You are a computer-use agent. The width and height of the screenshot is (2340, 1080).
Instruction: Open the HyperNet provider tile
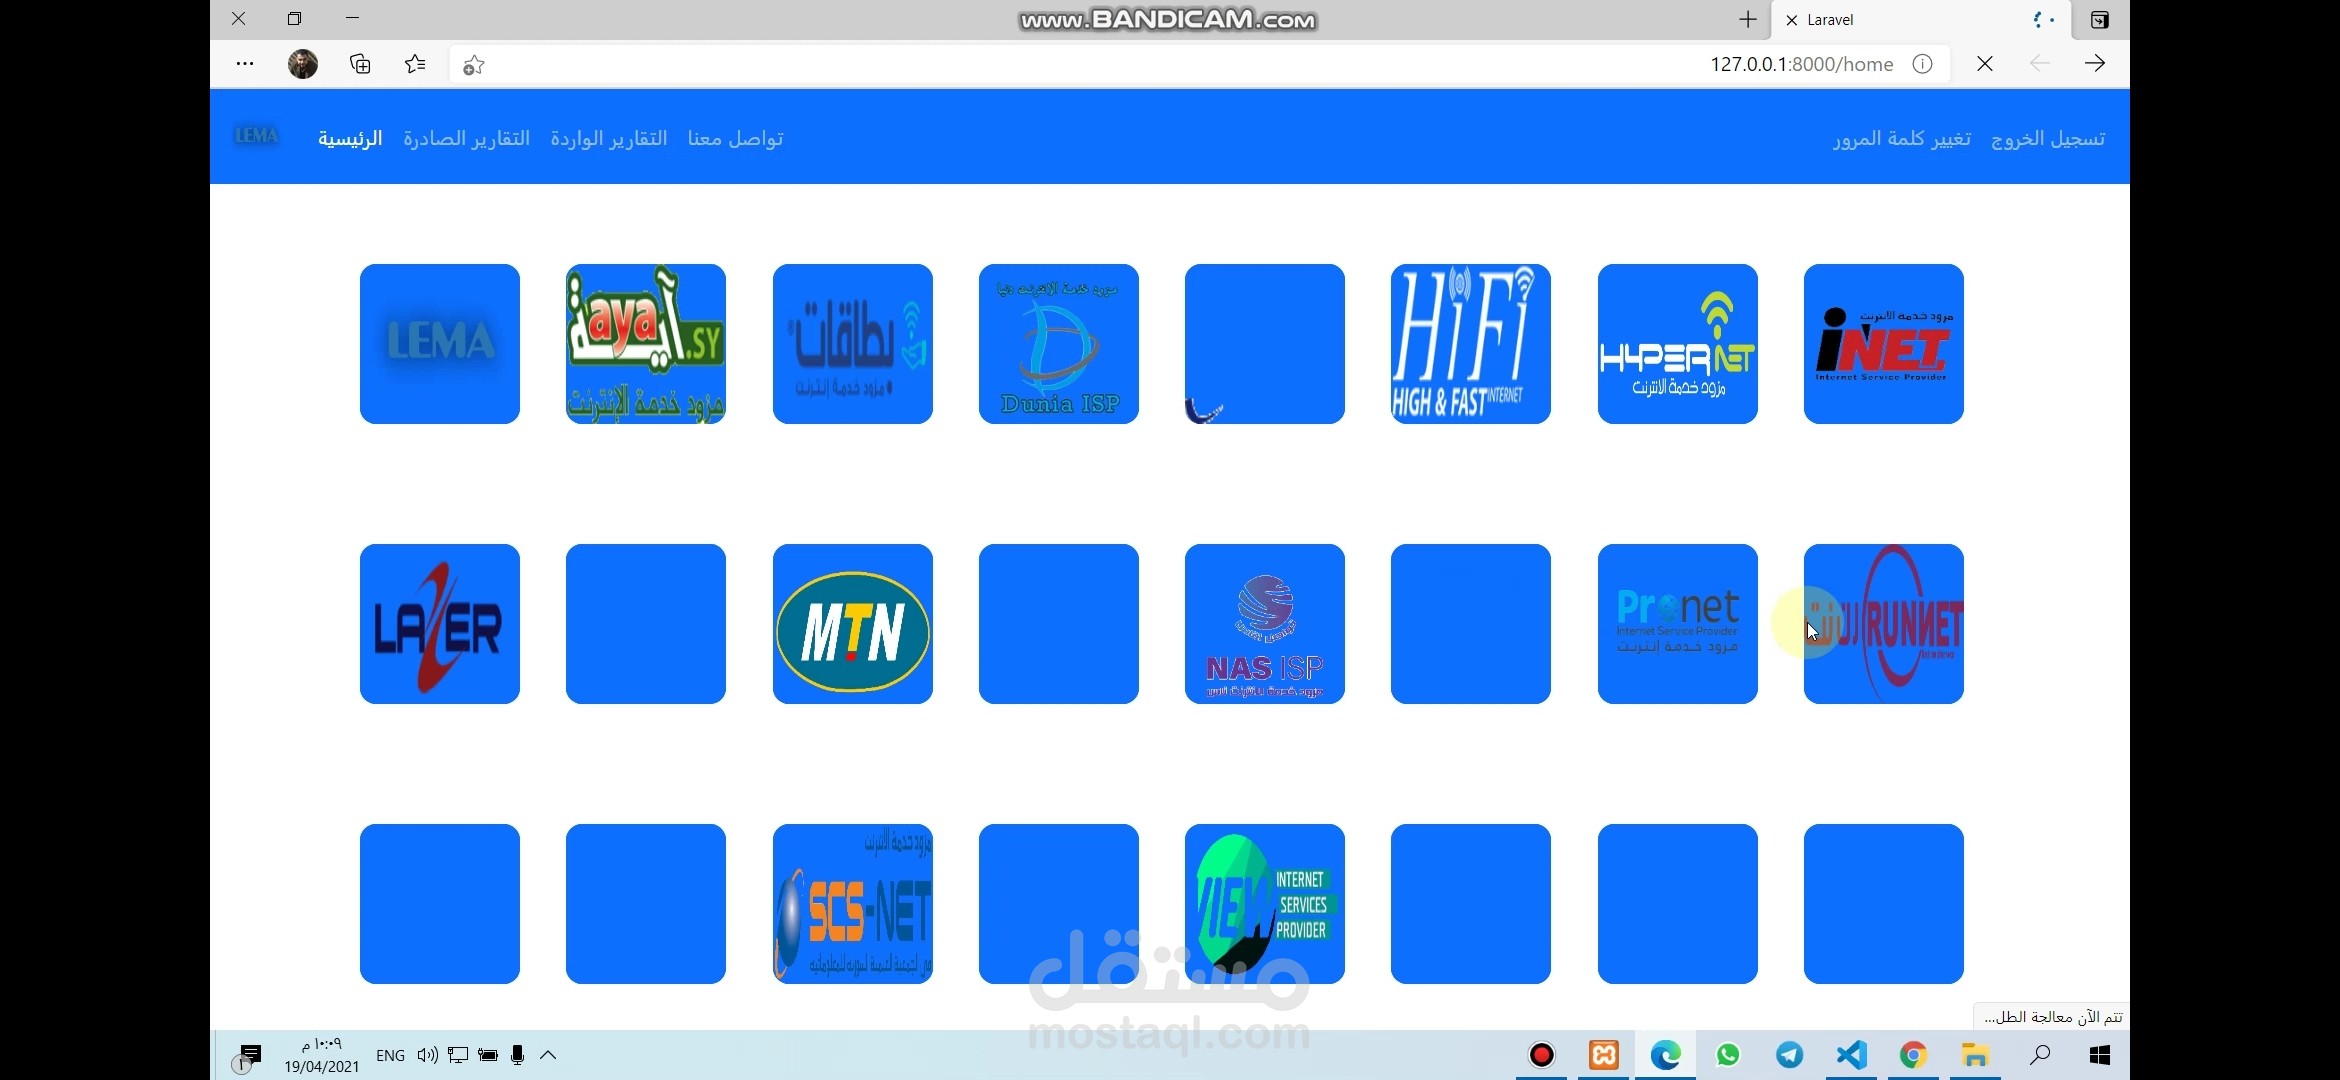(x=1677, y=344)
